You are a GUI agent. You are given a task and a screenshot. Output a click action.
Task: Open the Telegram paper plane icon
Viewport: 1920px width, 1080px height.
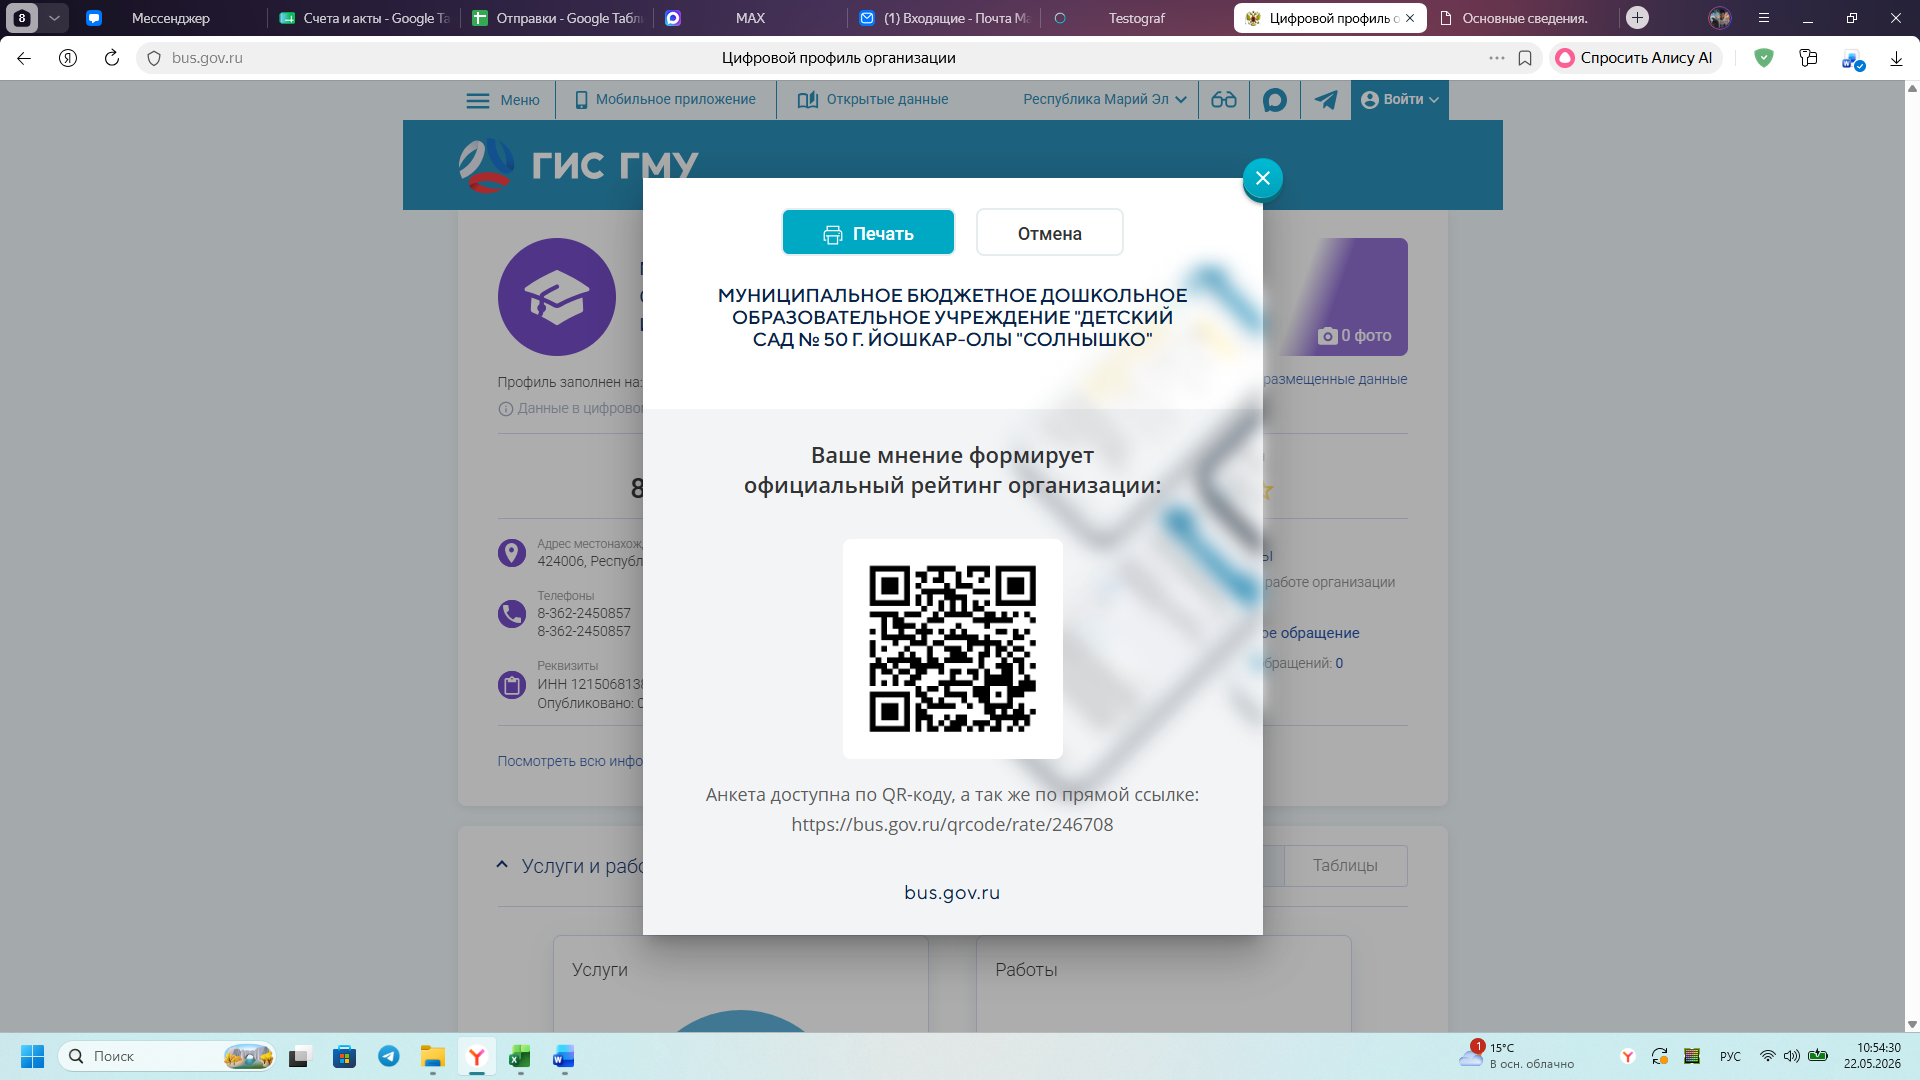(1325, 99)
